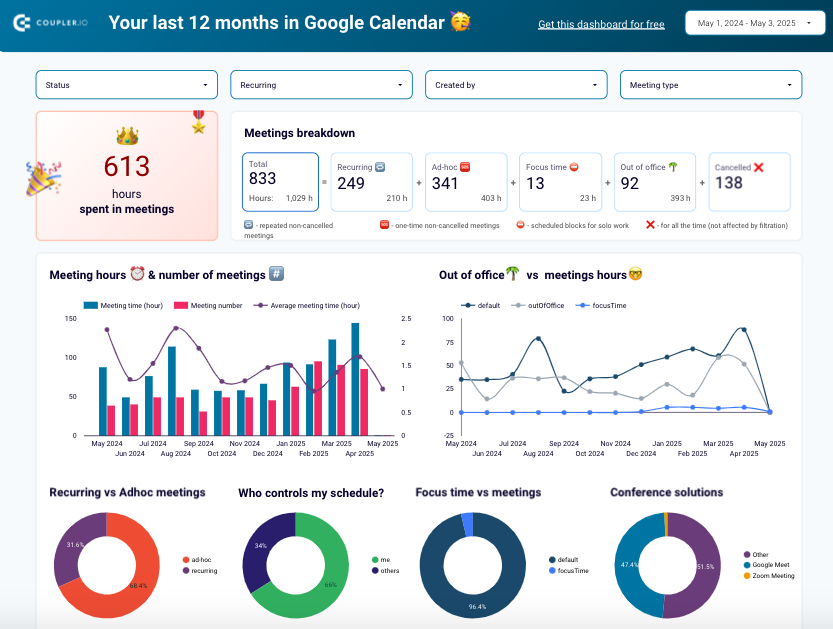The width and height of the screenshot is (833, 629).
Task: Click the 34% others donut segment
Action: coord(261,546)
